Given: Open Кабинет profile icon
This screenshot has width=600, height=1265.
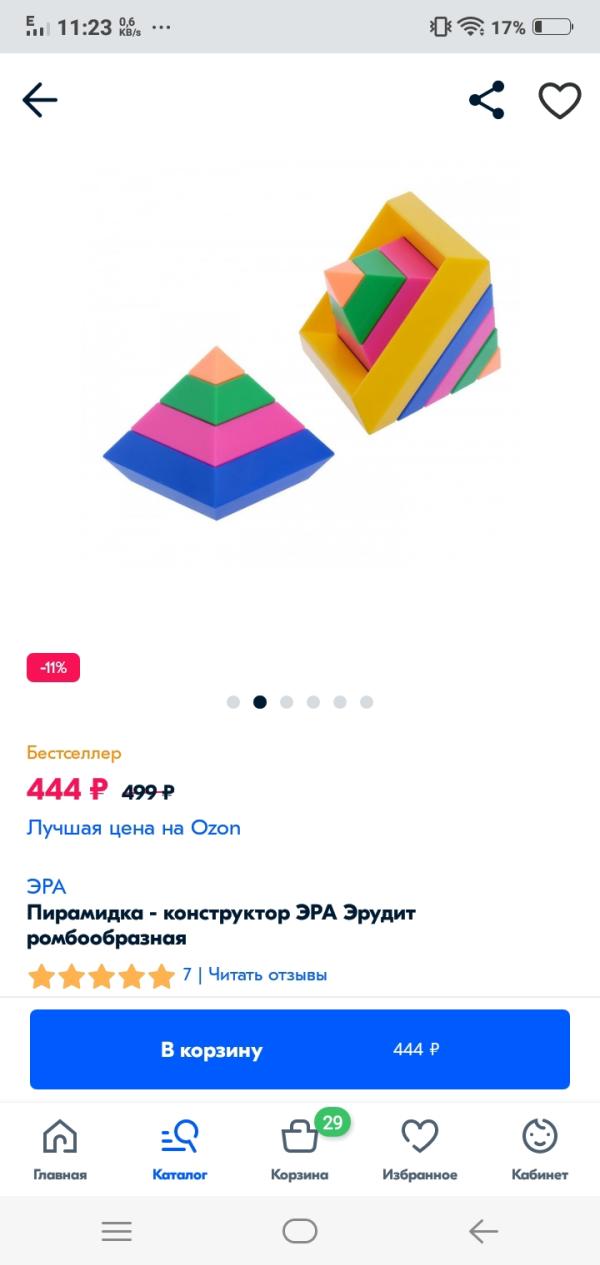Looking at the screenshot, I should pyautogui.click(x=540, y=1150).
